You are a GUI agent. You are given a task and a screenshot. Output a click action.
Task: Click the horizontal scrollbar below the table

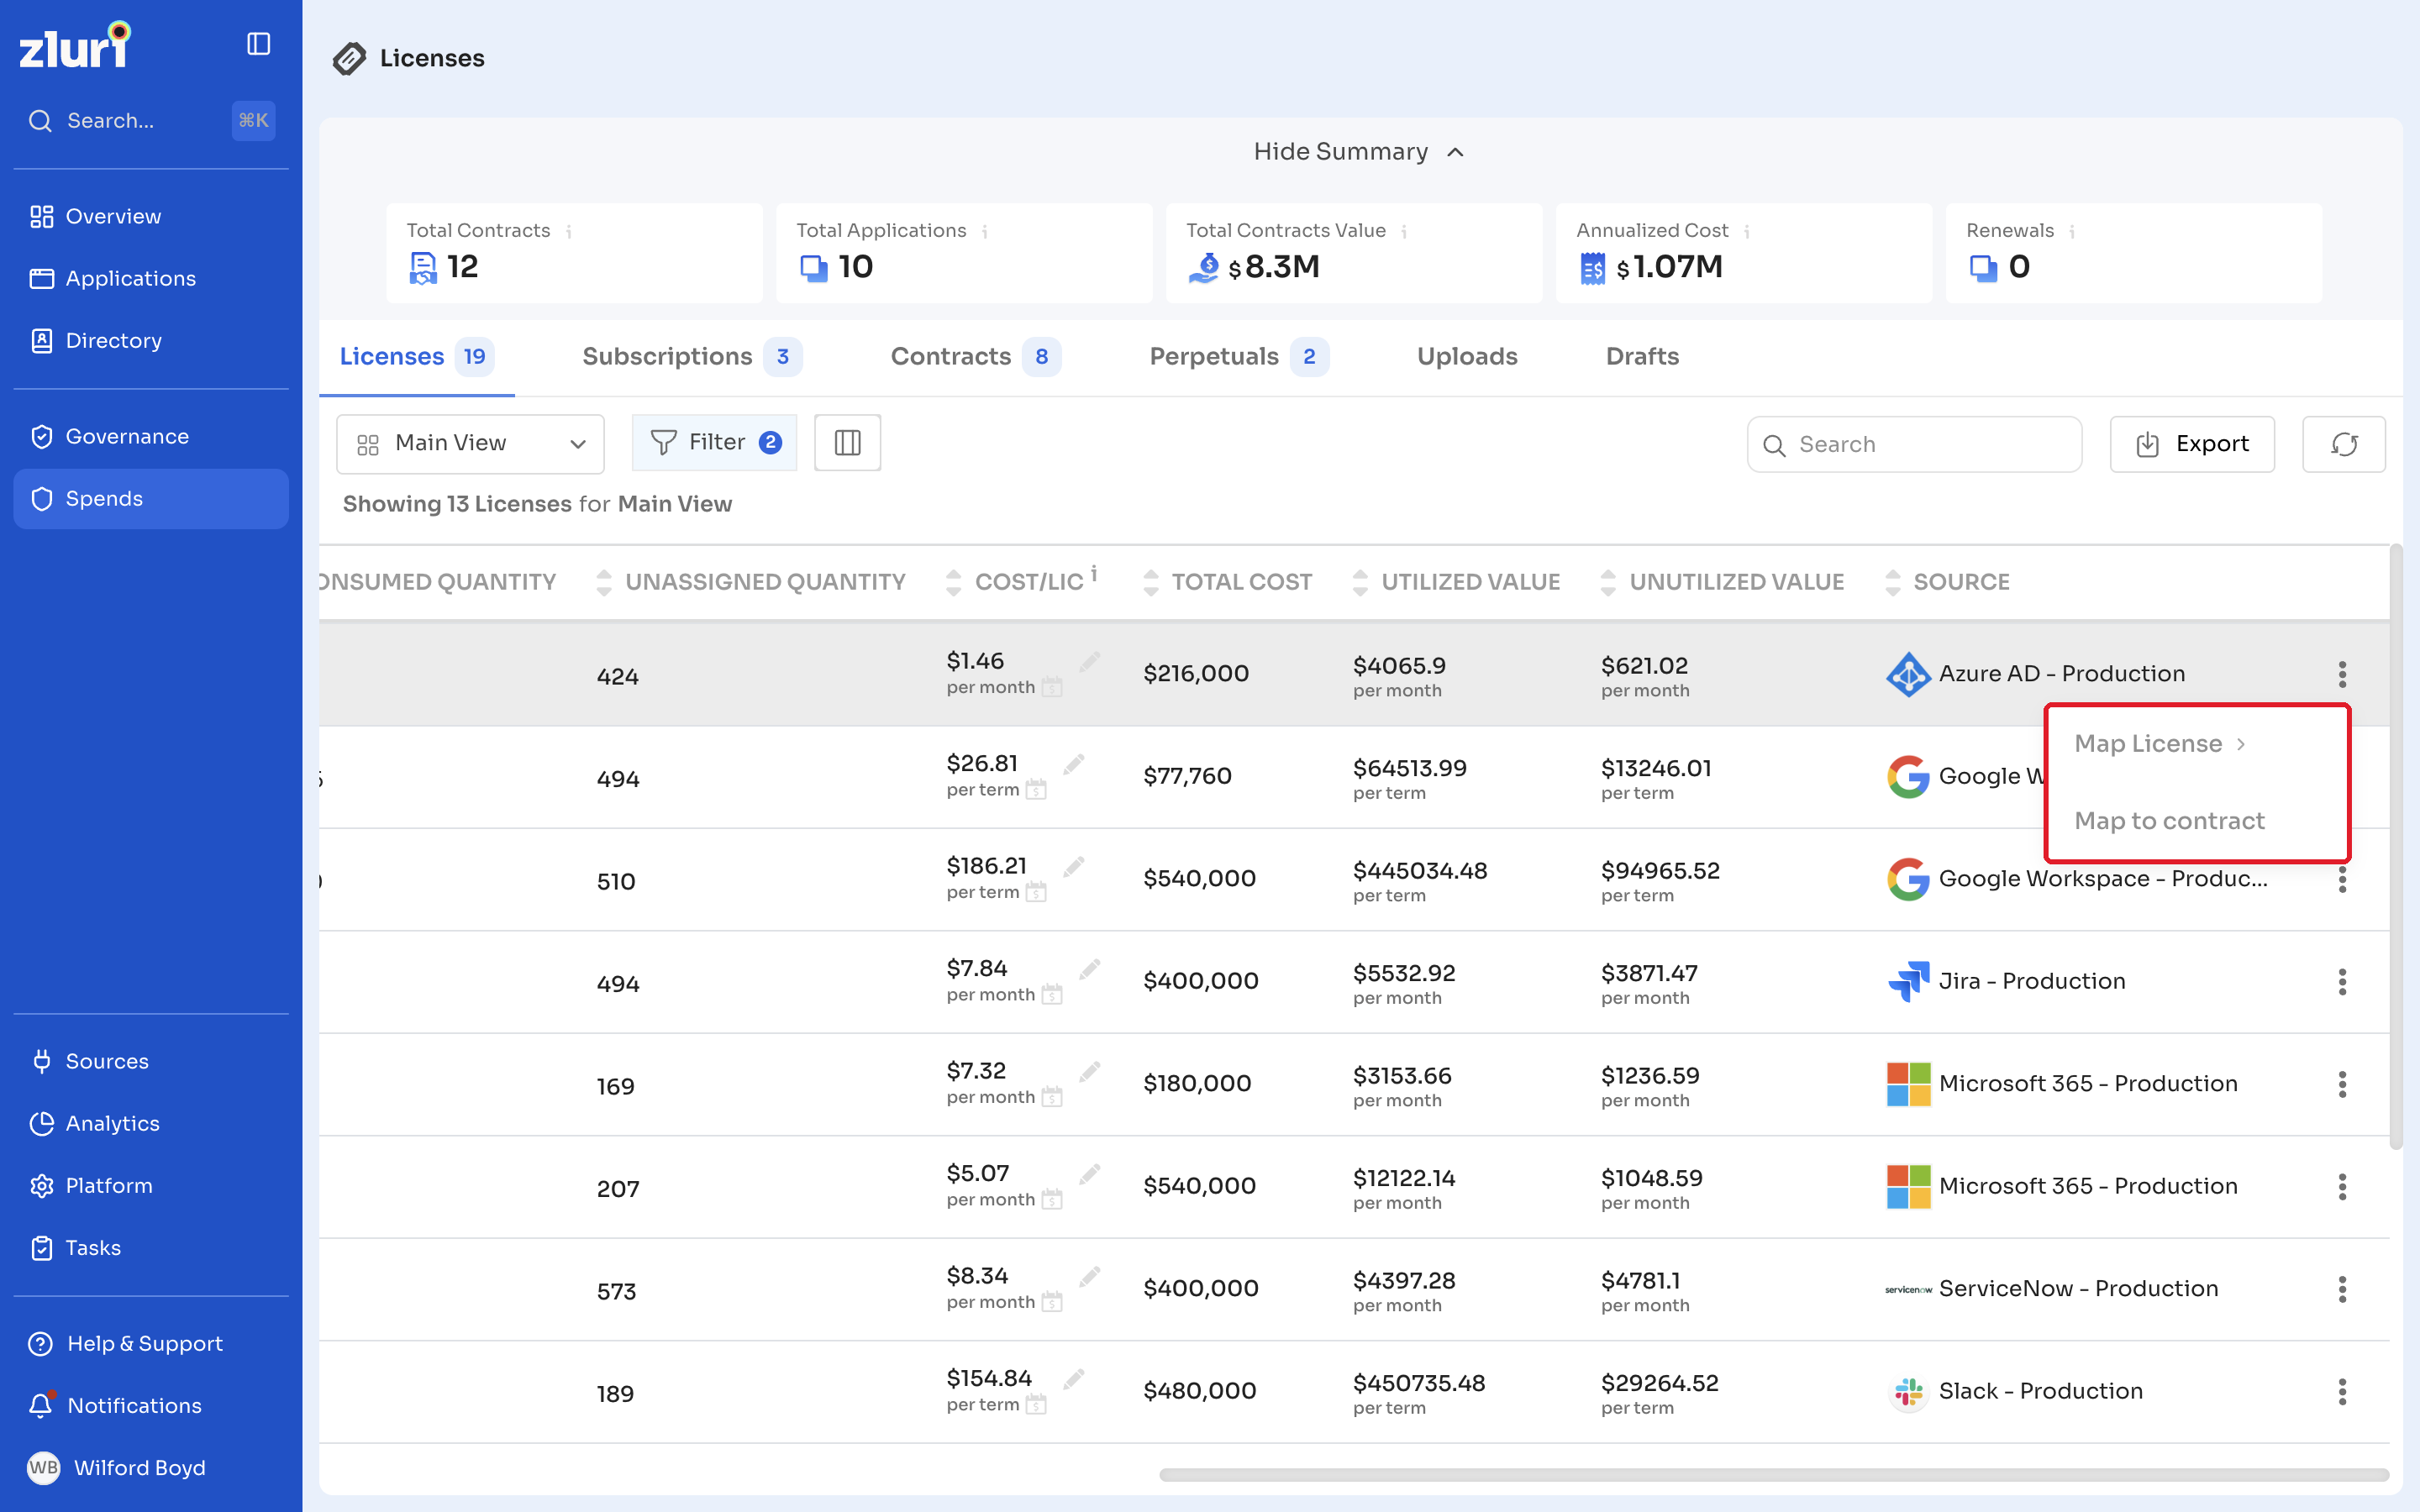pyautogui.click(x=1773, y=1475)
